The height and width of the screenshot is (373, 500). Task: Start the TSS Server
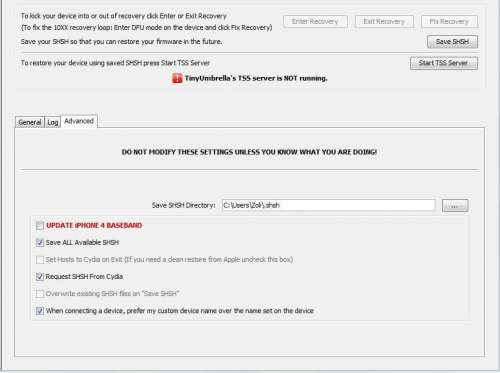point(444,63)
